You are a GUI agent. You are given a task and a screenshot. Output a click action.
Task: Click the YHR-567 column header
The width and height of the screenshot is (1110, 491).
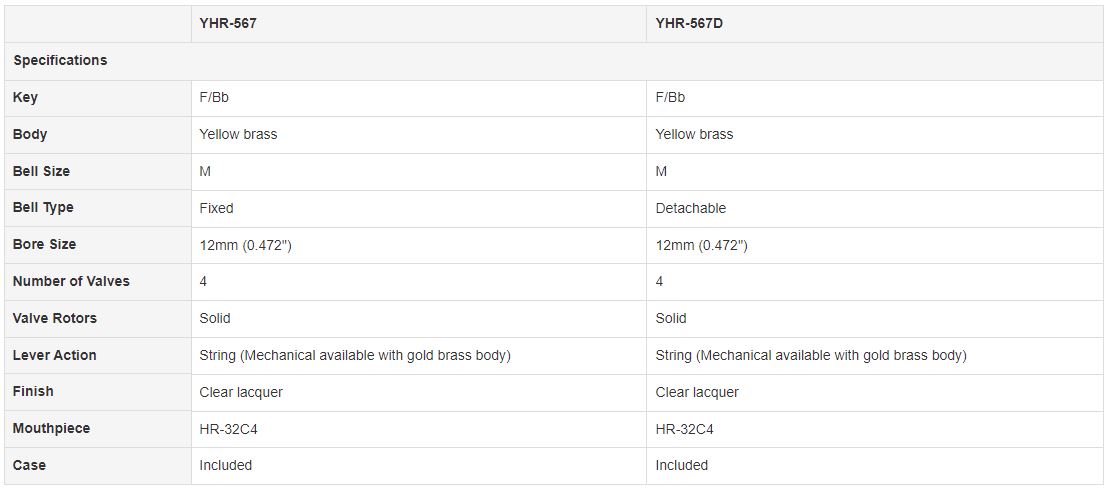click(228, 23)
